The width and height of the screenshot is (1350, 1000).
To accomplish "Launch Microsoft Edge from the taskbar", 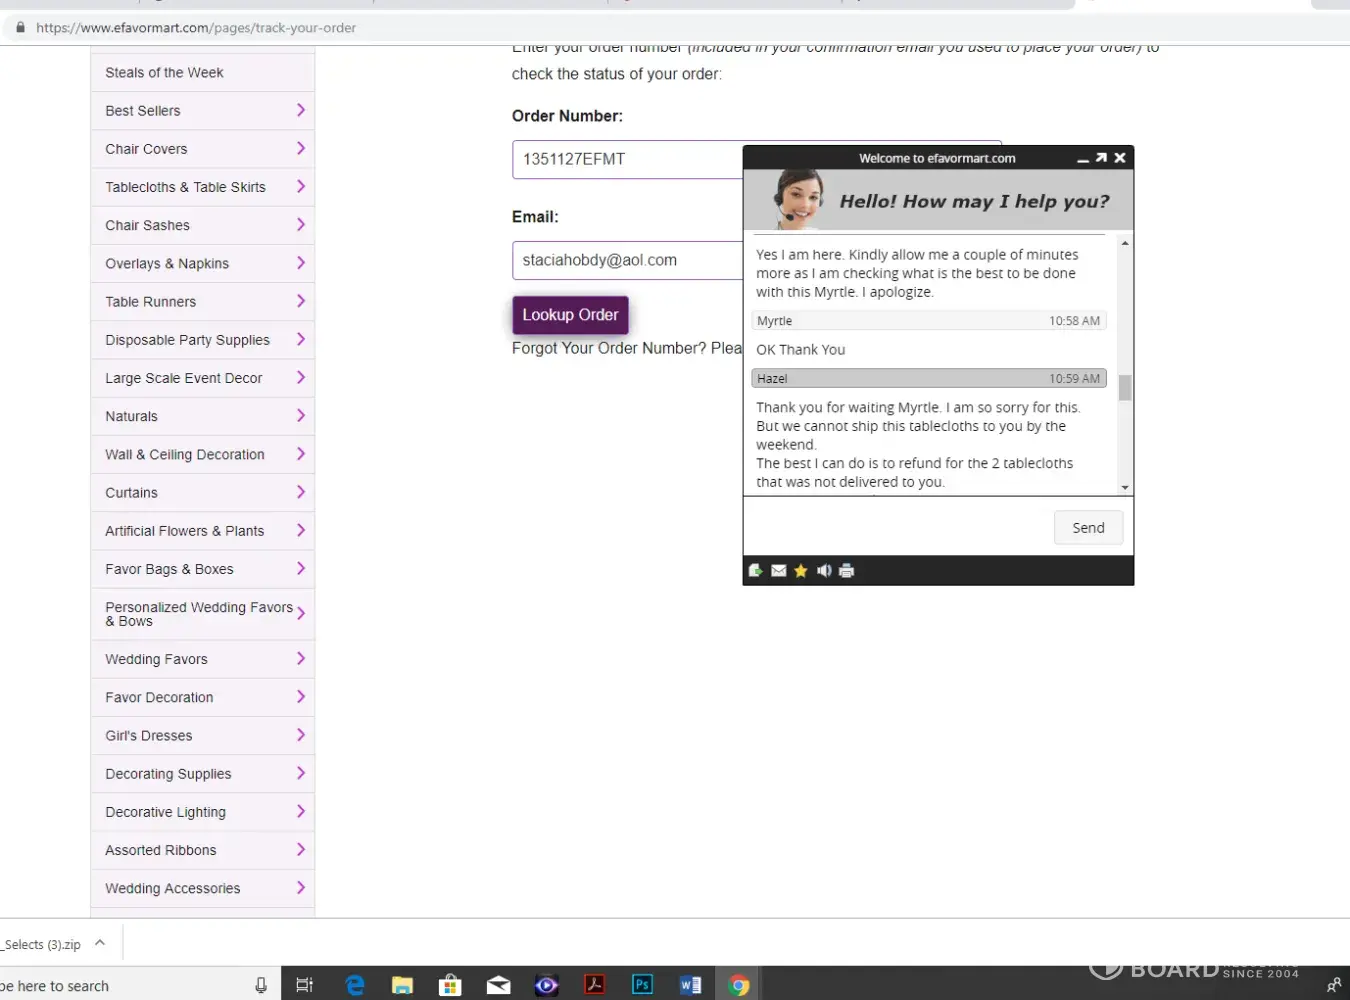I will click(355, 985).
